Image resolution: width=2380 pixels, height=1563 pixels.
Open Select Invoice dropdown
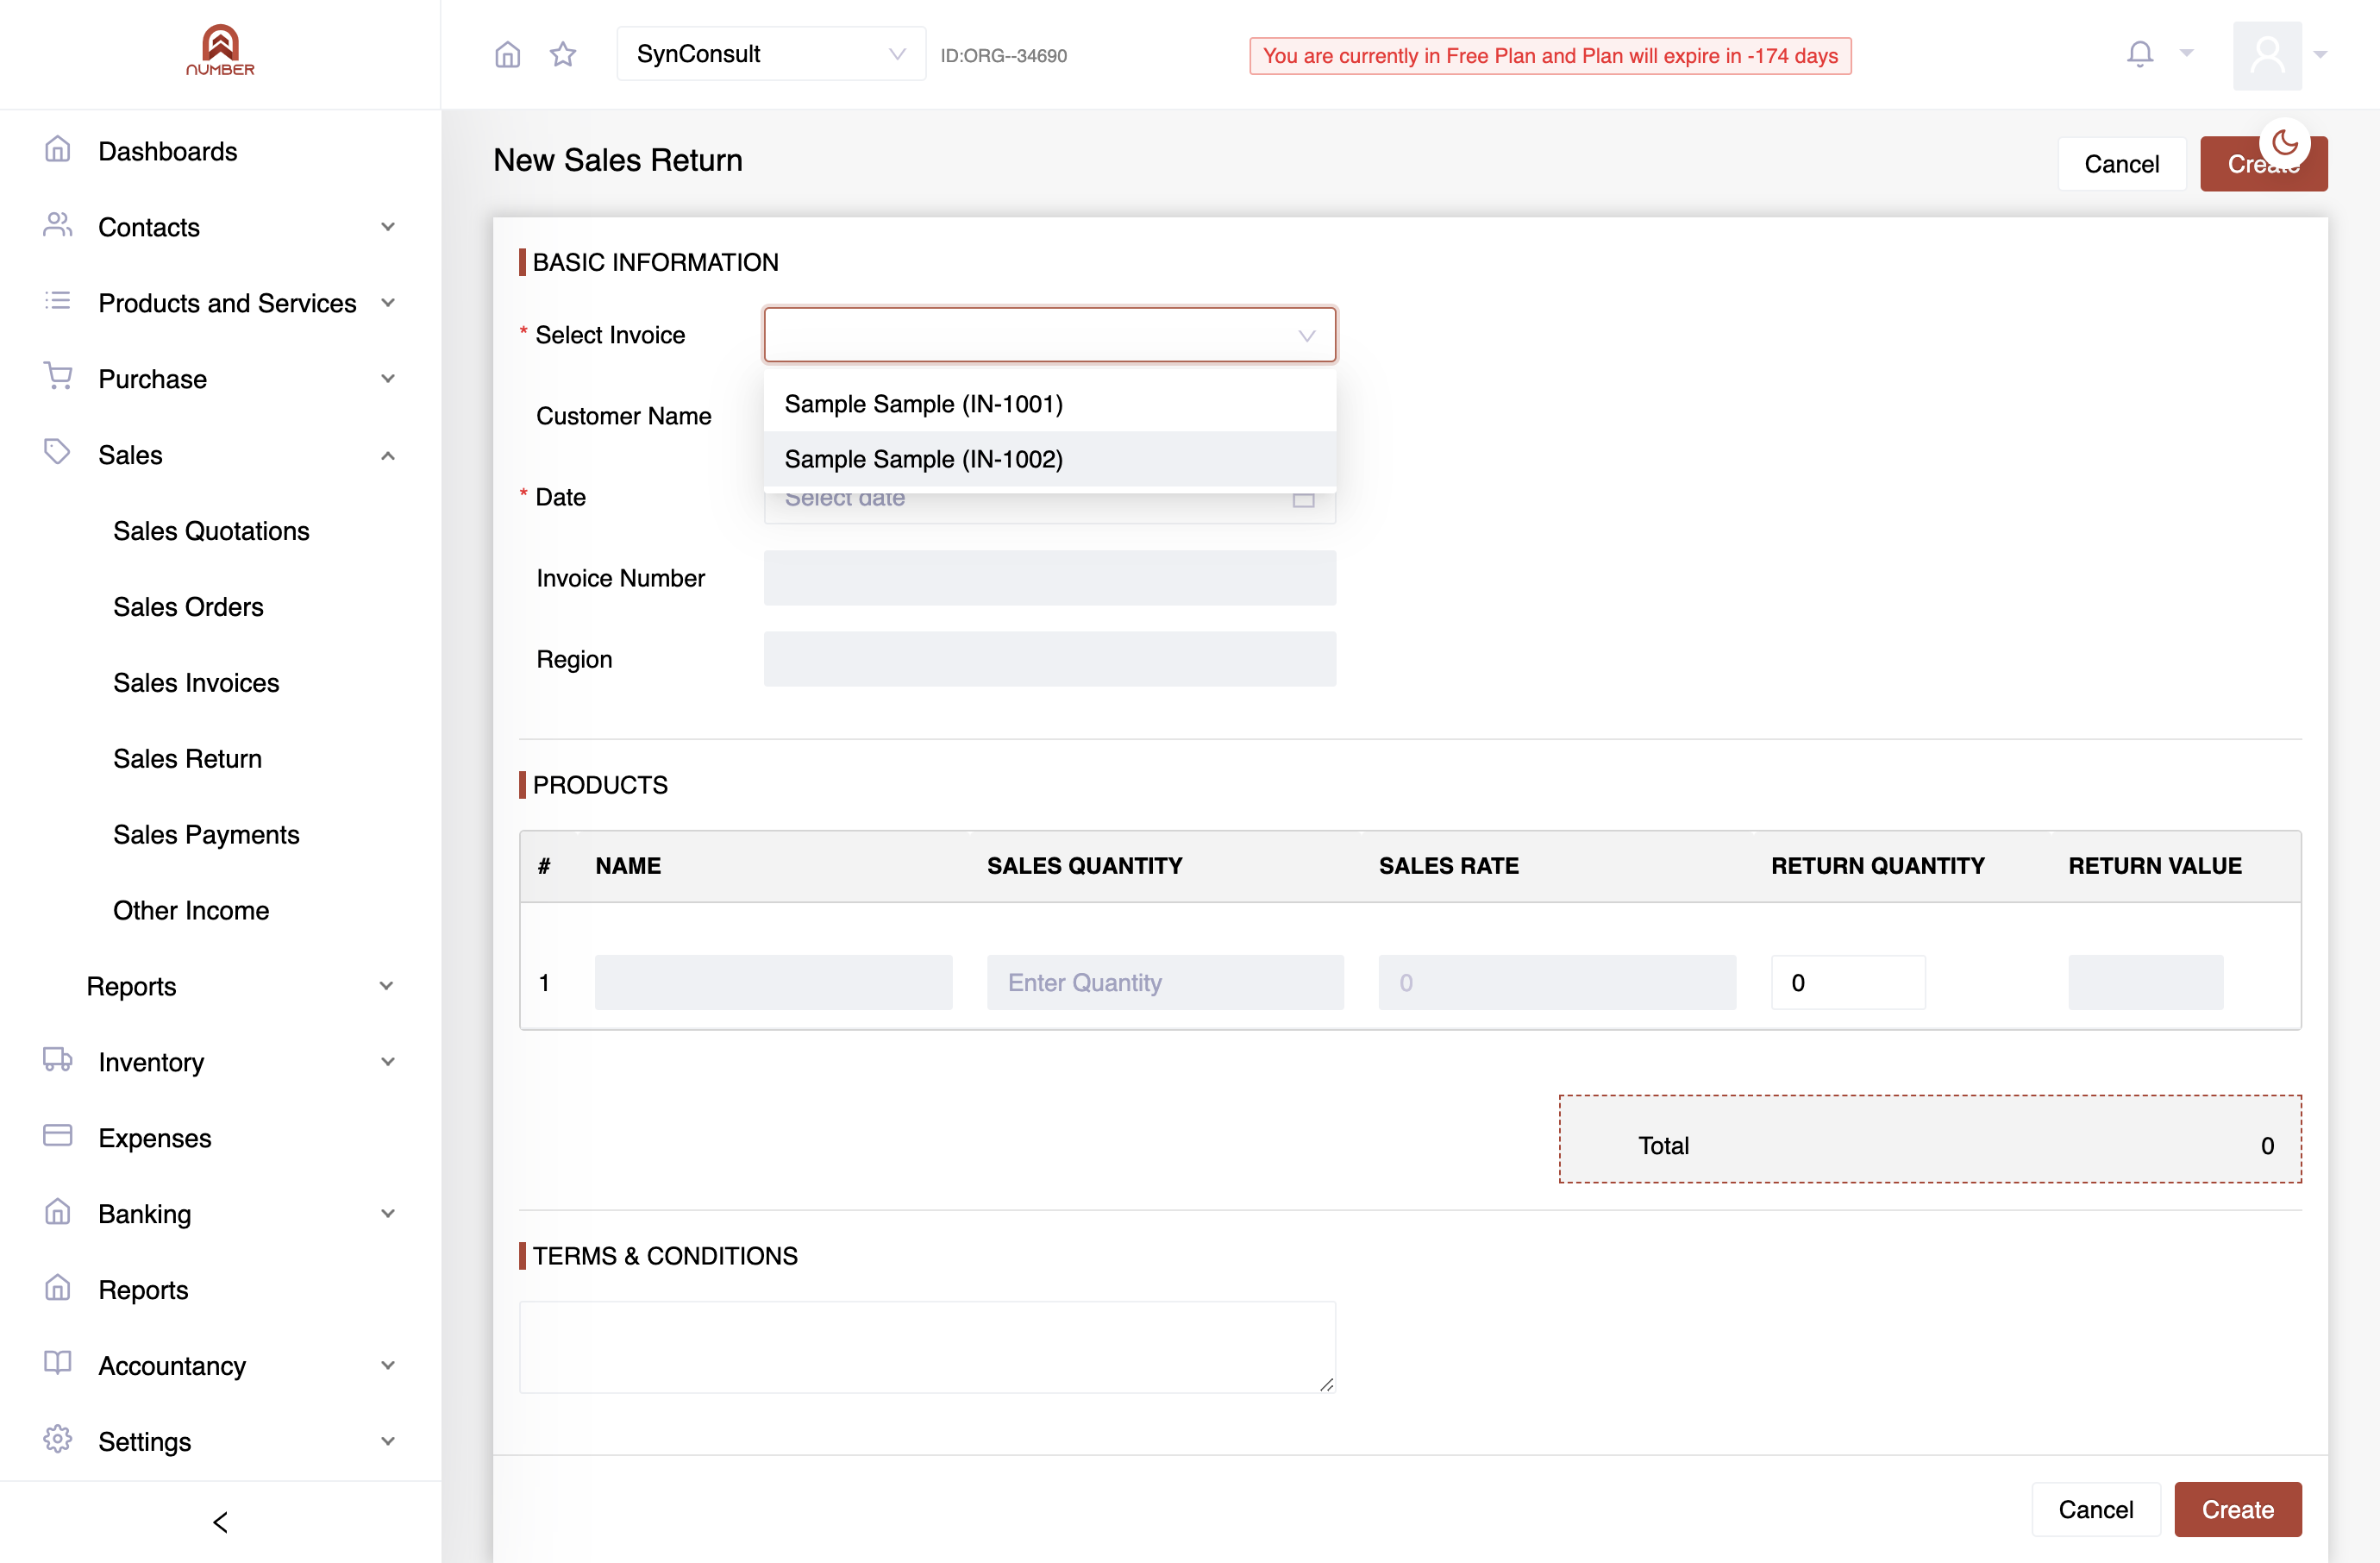(1050, 335)
